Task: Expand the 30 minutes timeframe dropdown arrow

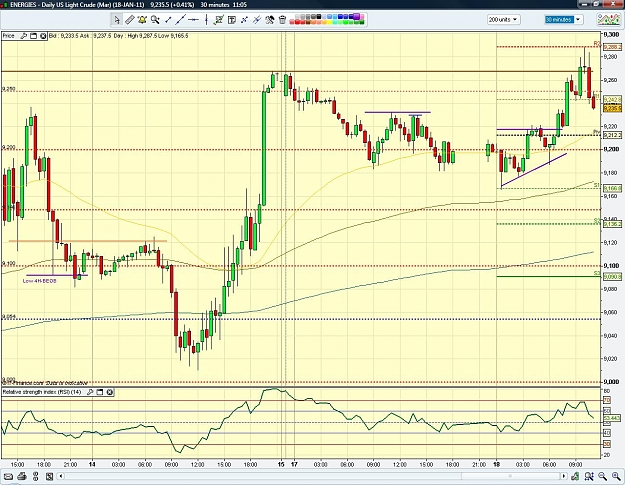Action: point(578,20)
